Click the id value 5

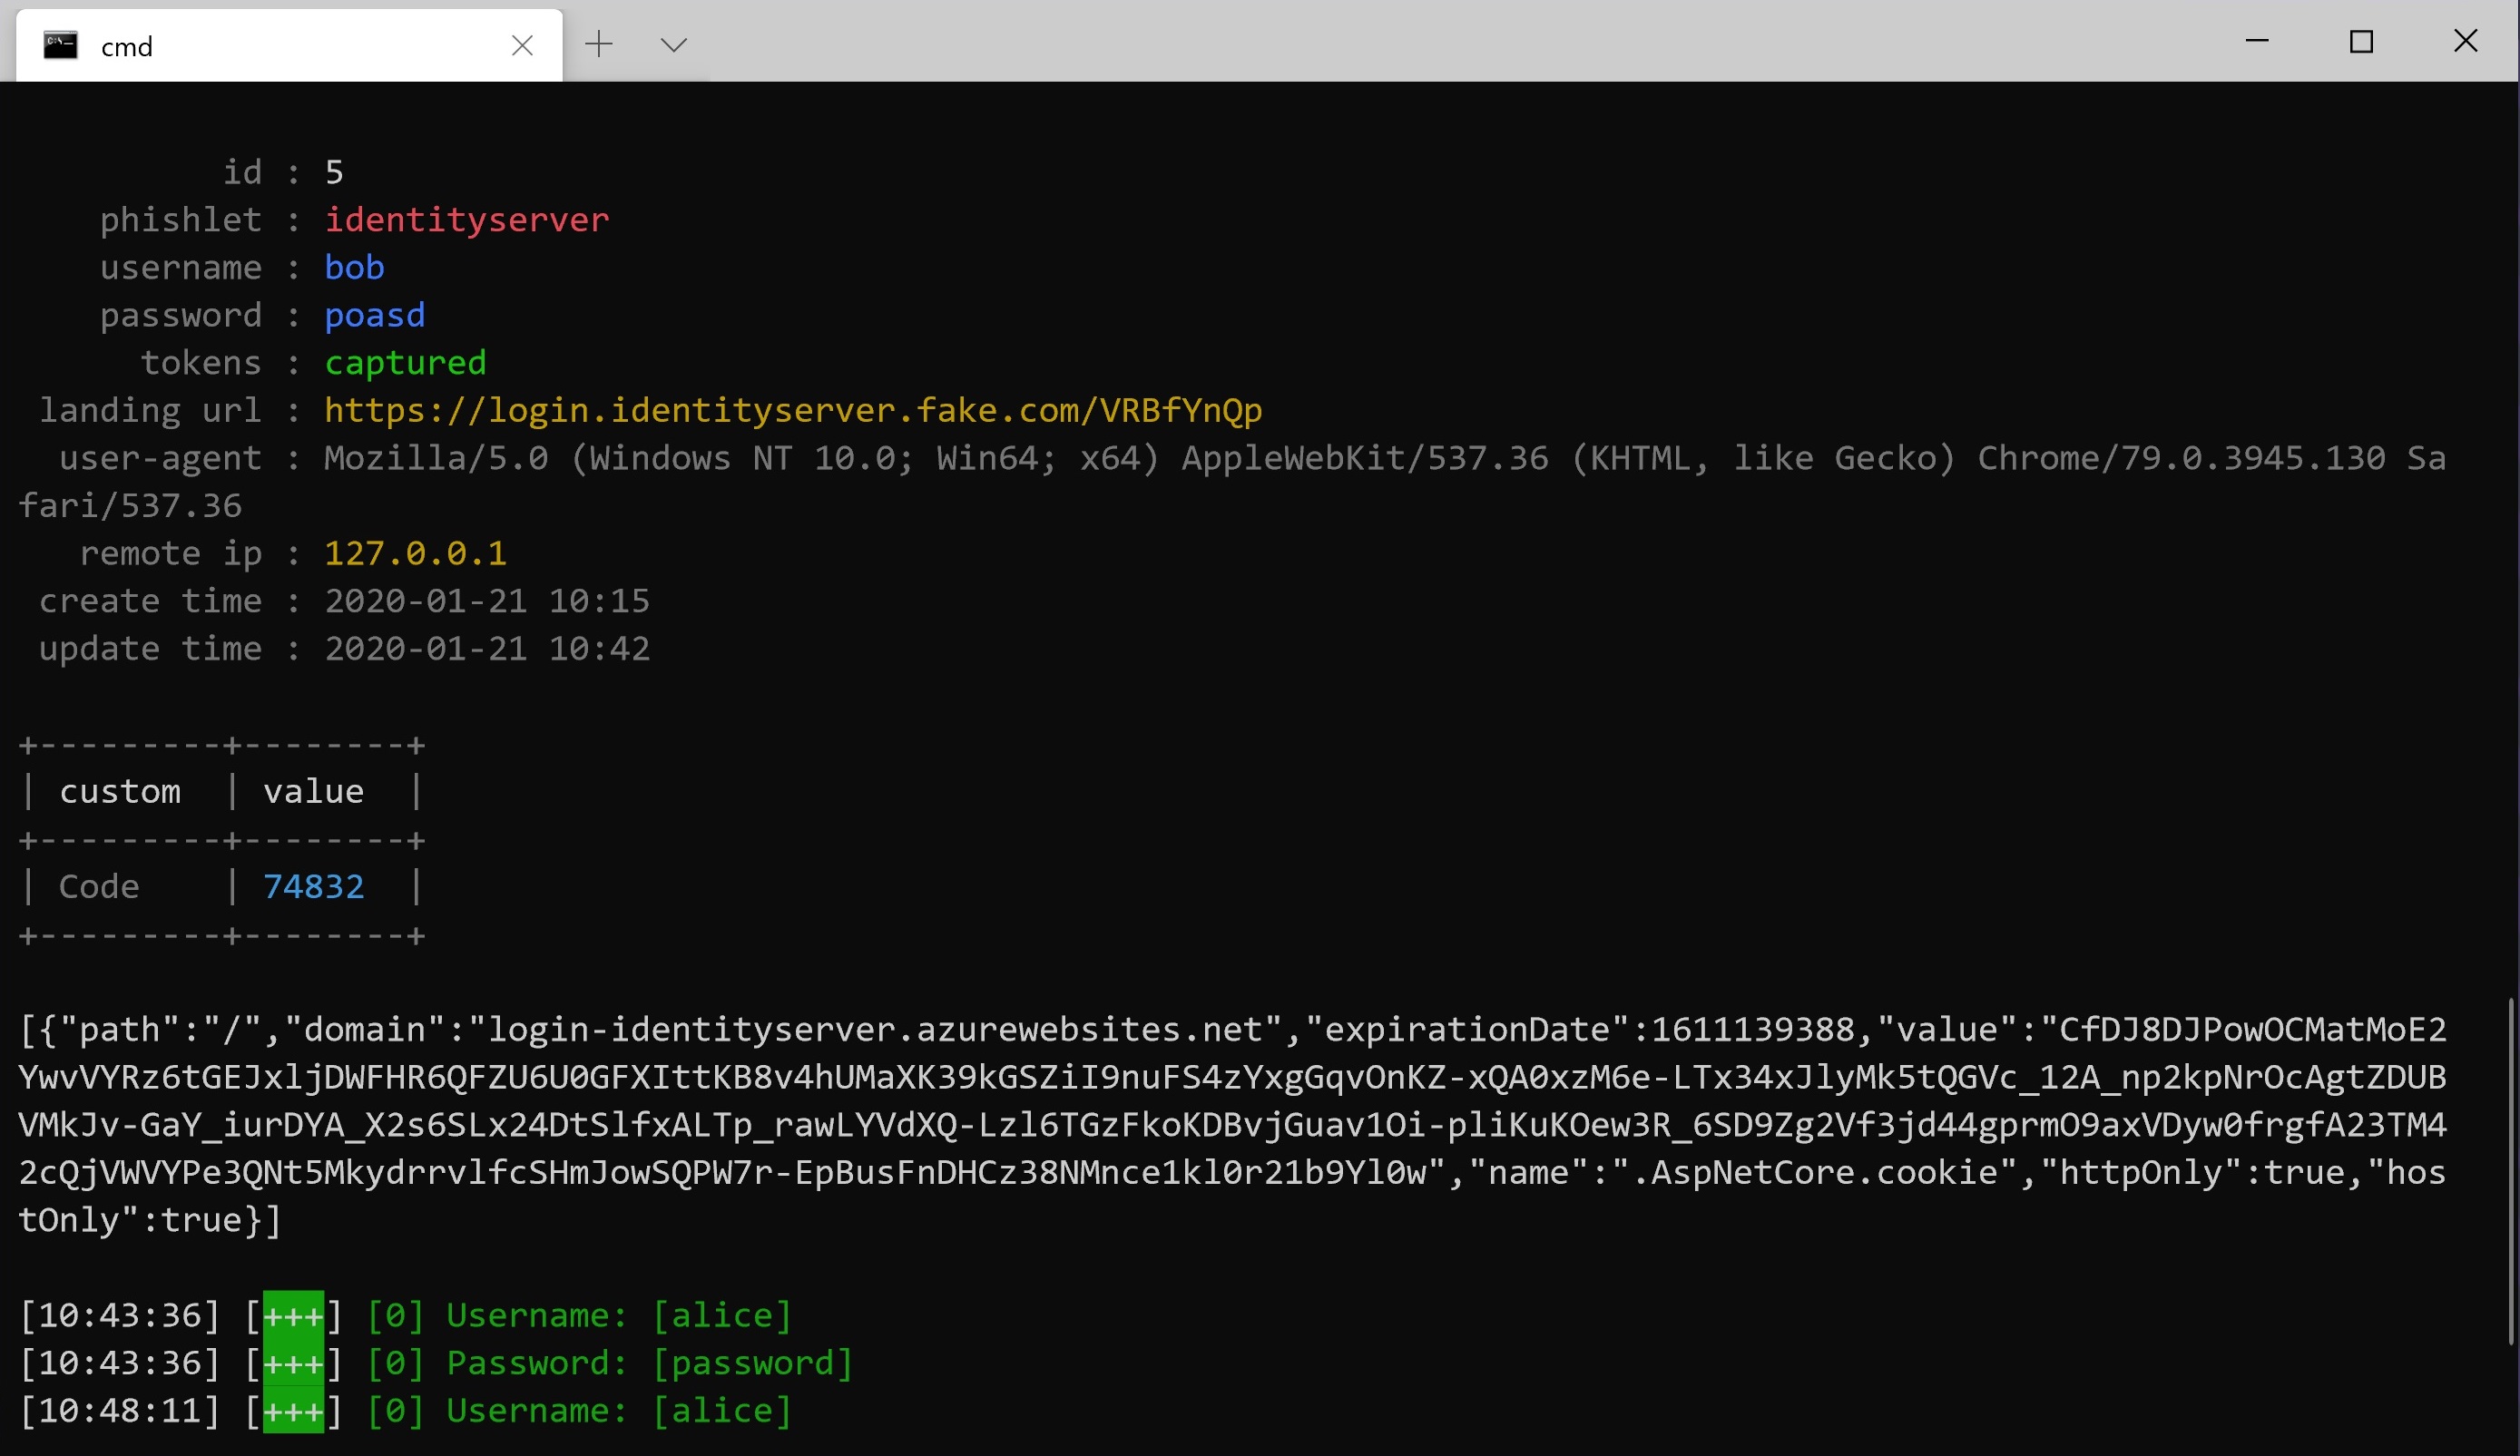(334, 172)
